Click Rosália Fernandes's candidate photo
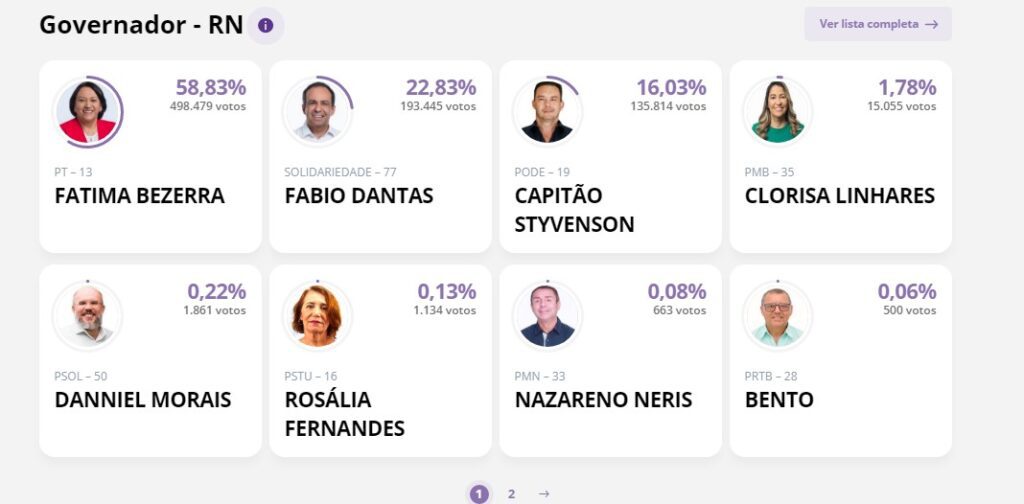Viewport: 1024px width, 504px height. click(x=318, y=316)
